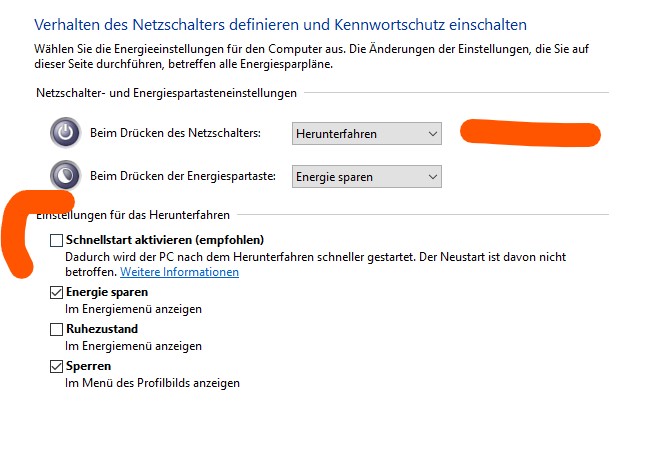Click the 'Beim Drücken des Netzschalters' label
Viewport: 661px width, 458px height.
click(175, 133)
